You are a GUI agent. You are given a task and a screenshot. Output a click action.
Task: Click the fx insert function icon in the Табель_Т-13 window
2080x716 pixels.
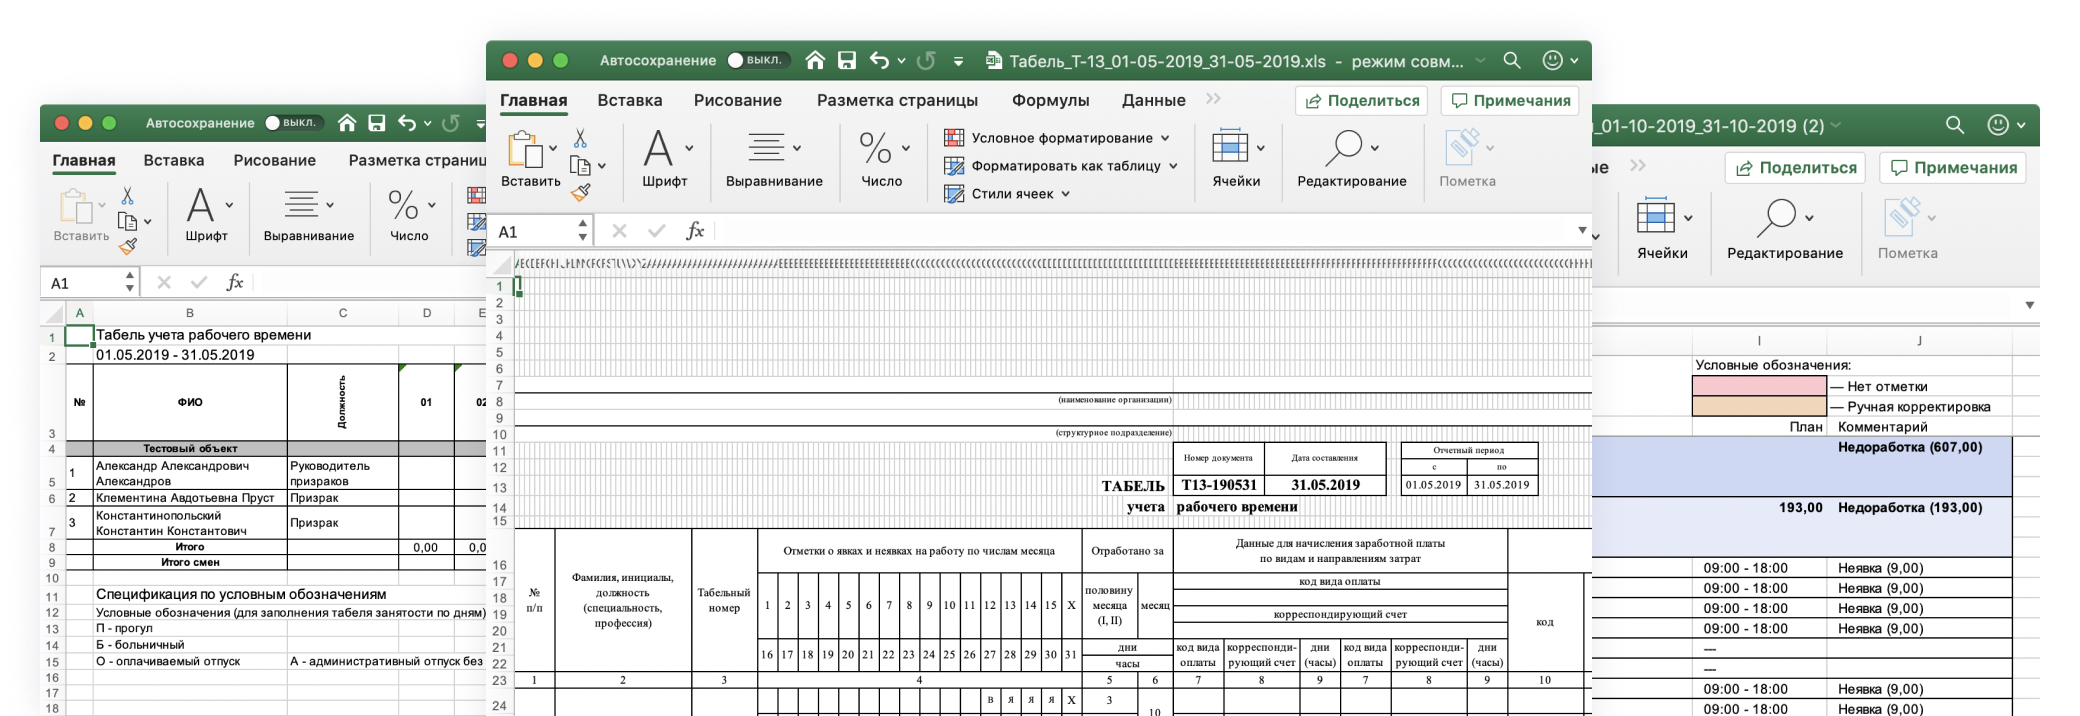[x=695, y=231]
